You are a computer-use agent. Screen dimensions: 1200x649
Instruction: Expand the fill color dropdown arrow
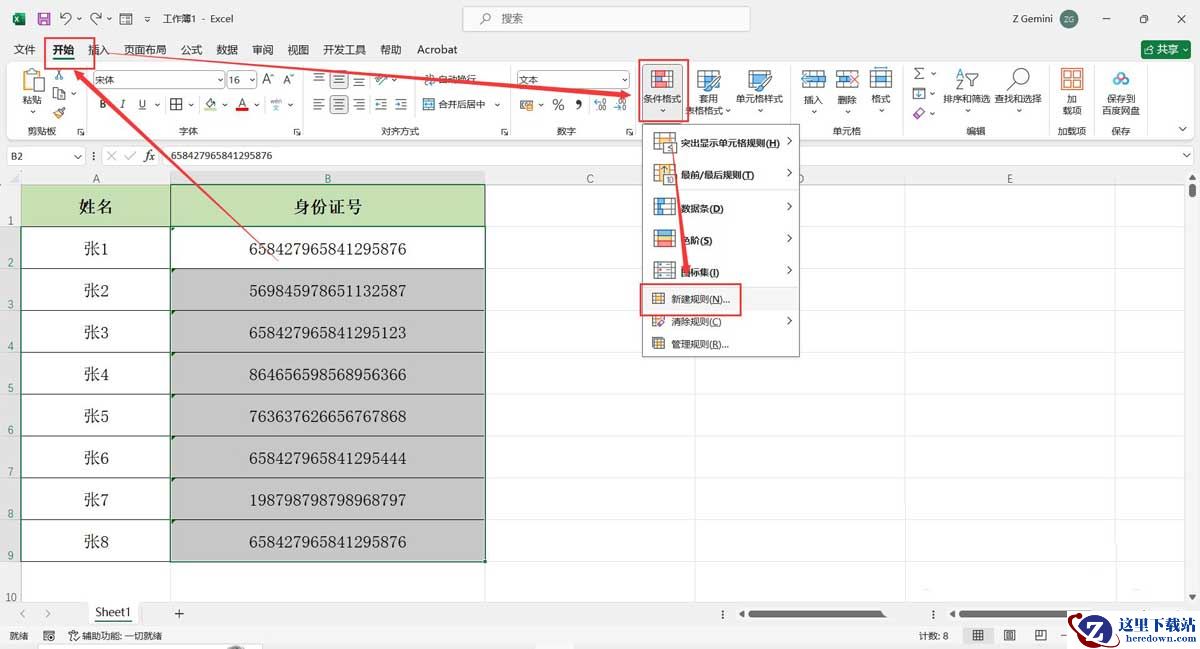(225, 104)
